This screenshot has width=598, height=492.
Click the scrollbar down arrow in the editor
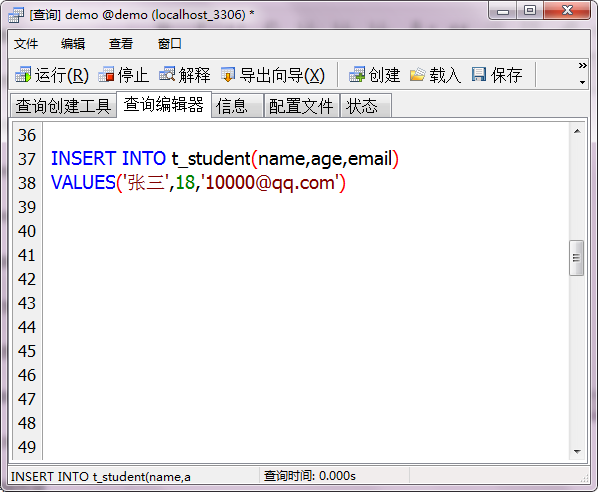coord(577,452)
